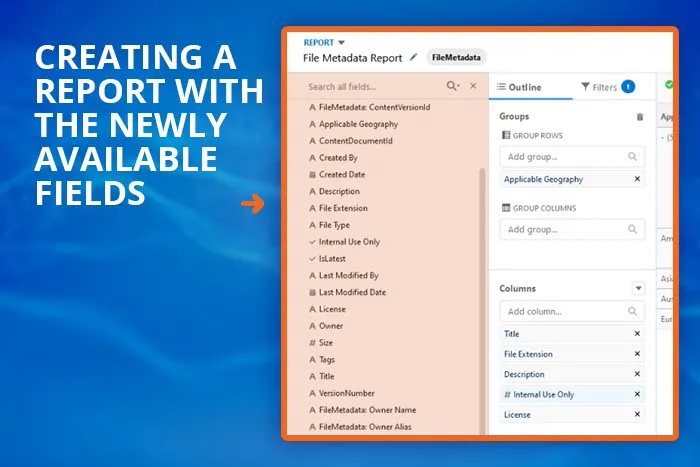Close the fields search panel
This screenshot has width=700, height=467.
pyautogui.click(x=473, y=86)
